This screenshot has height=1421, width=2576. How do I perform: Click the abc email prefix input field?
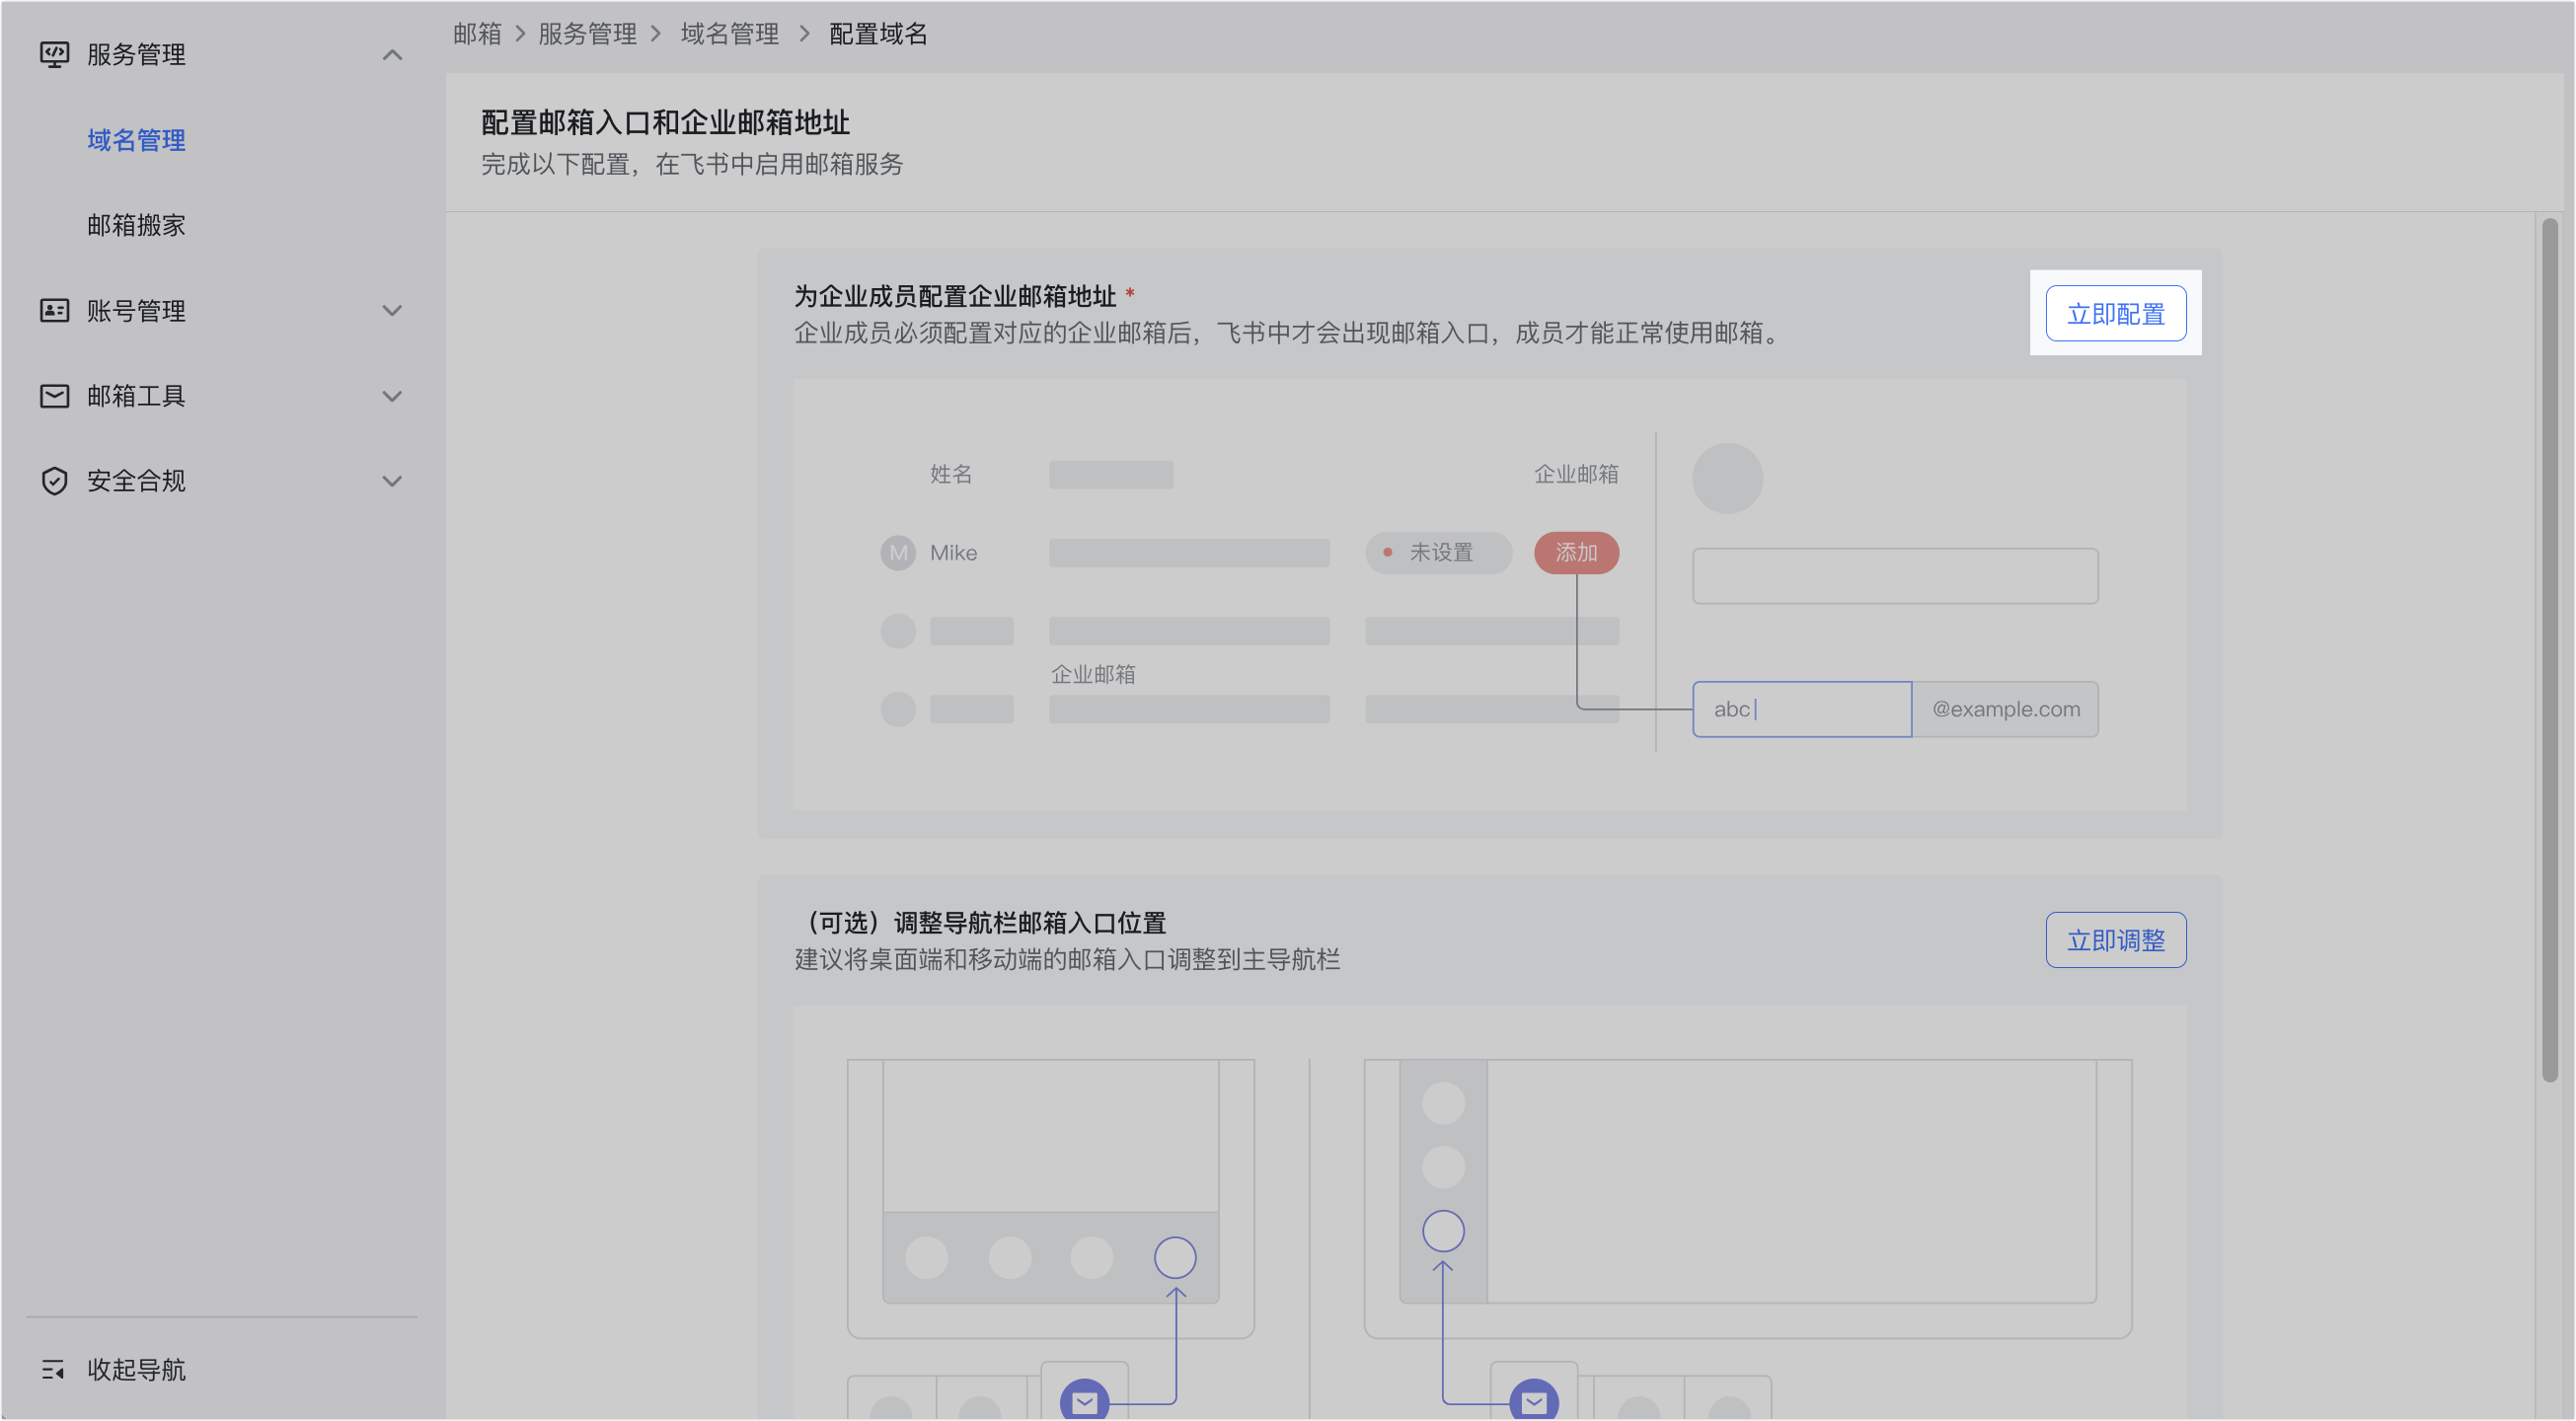pos(1801,710)
